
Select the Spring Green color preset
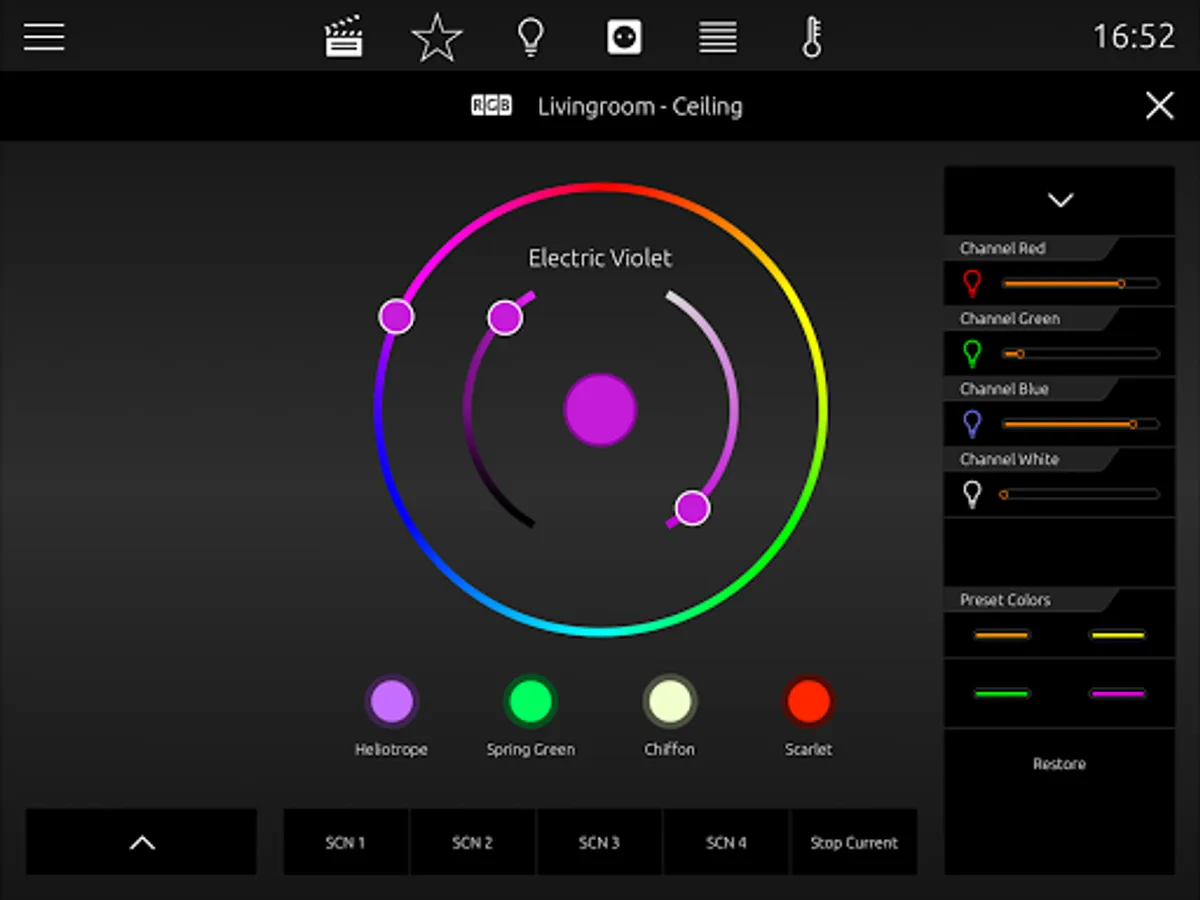pos(530,702)
